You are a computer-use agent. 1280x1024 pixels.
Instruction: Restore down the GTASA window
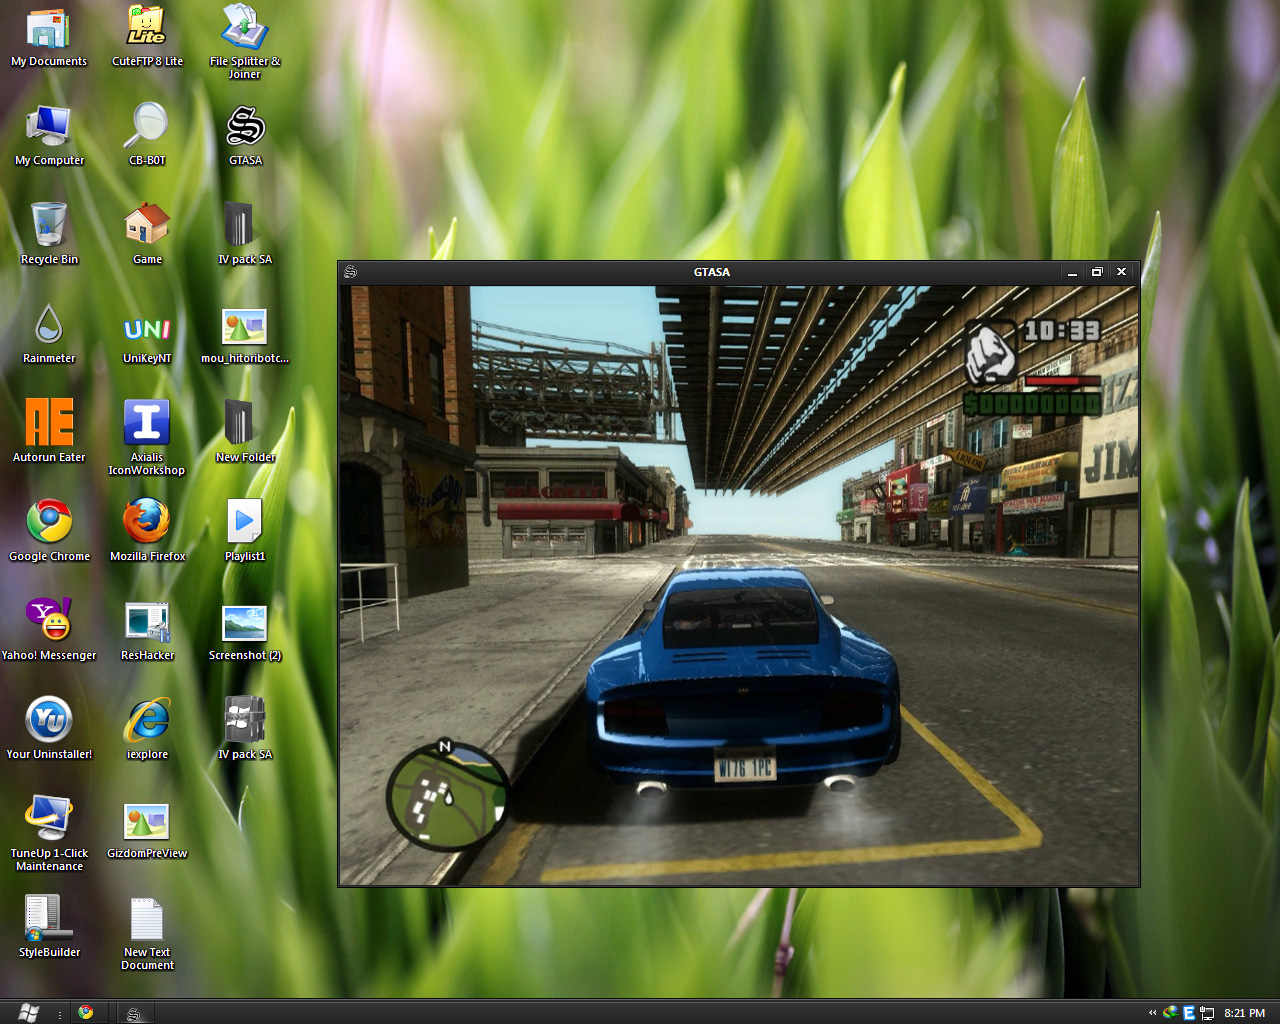tap(1097, 272)
